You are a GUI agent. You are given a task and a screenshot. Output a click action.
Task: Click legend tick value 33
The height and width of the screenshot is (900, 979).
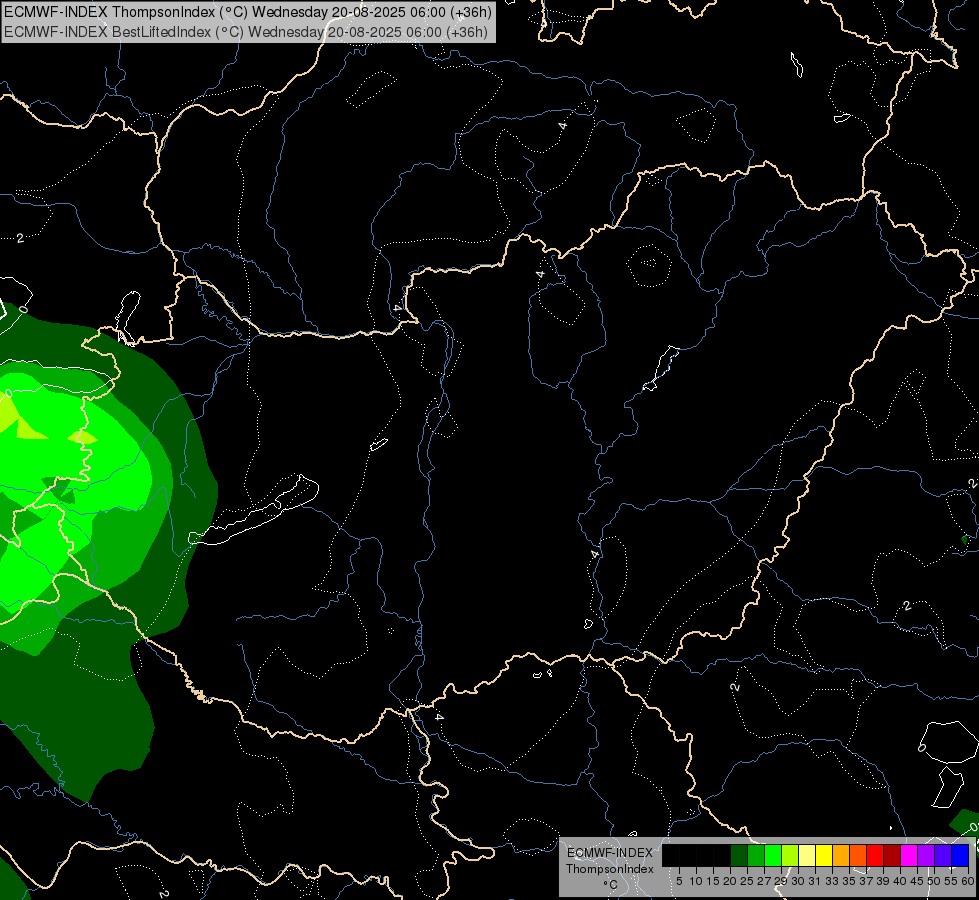[832, 881]
